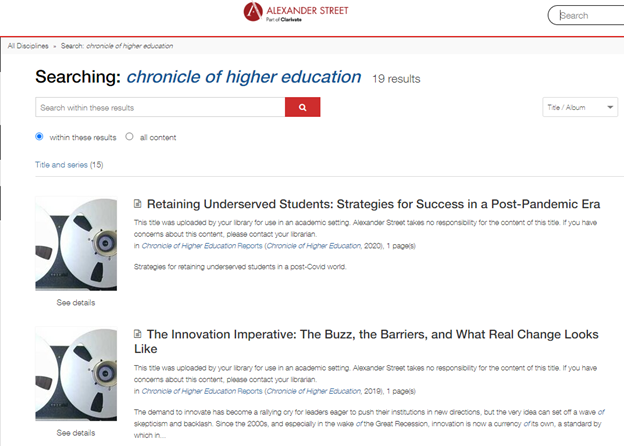The height and width of the screenshot is (446, 624).
Task: Click the "All Disciplines" breadcrumb
Action: [x=28, y=46]
